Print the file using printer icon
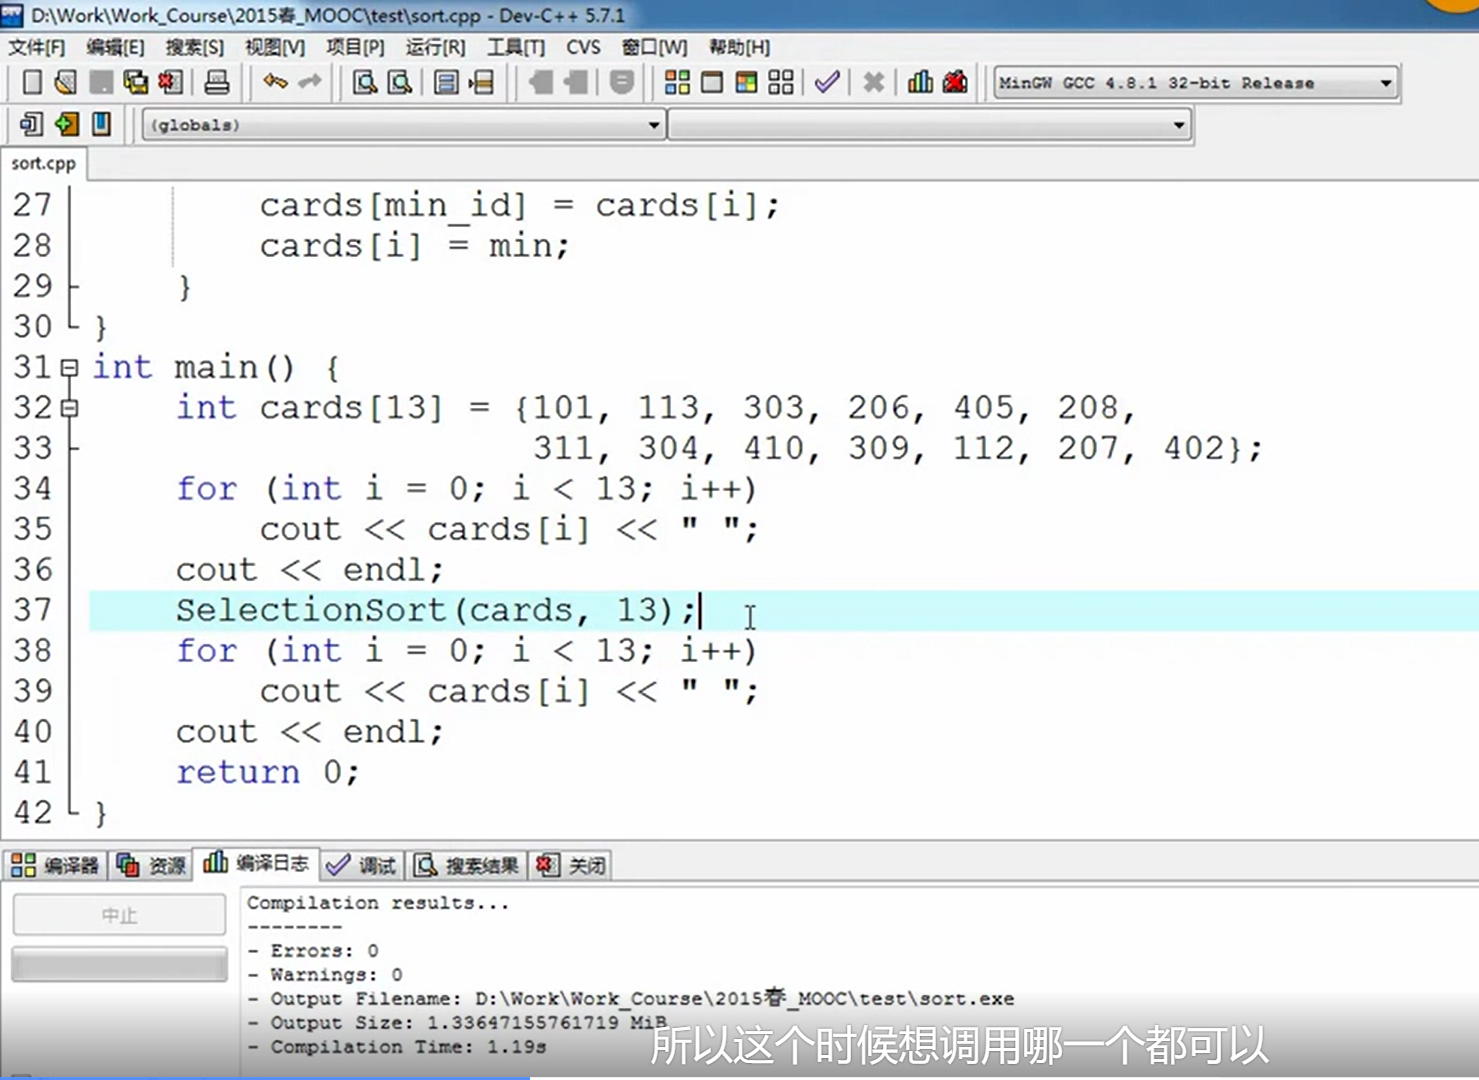Viewport: 1479px width, 1080px height. coord(217,82)
